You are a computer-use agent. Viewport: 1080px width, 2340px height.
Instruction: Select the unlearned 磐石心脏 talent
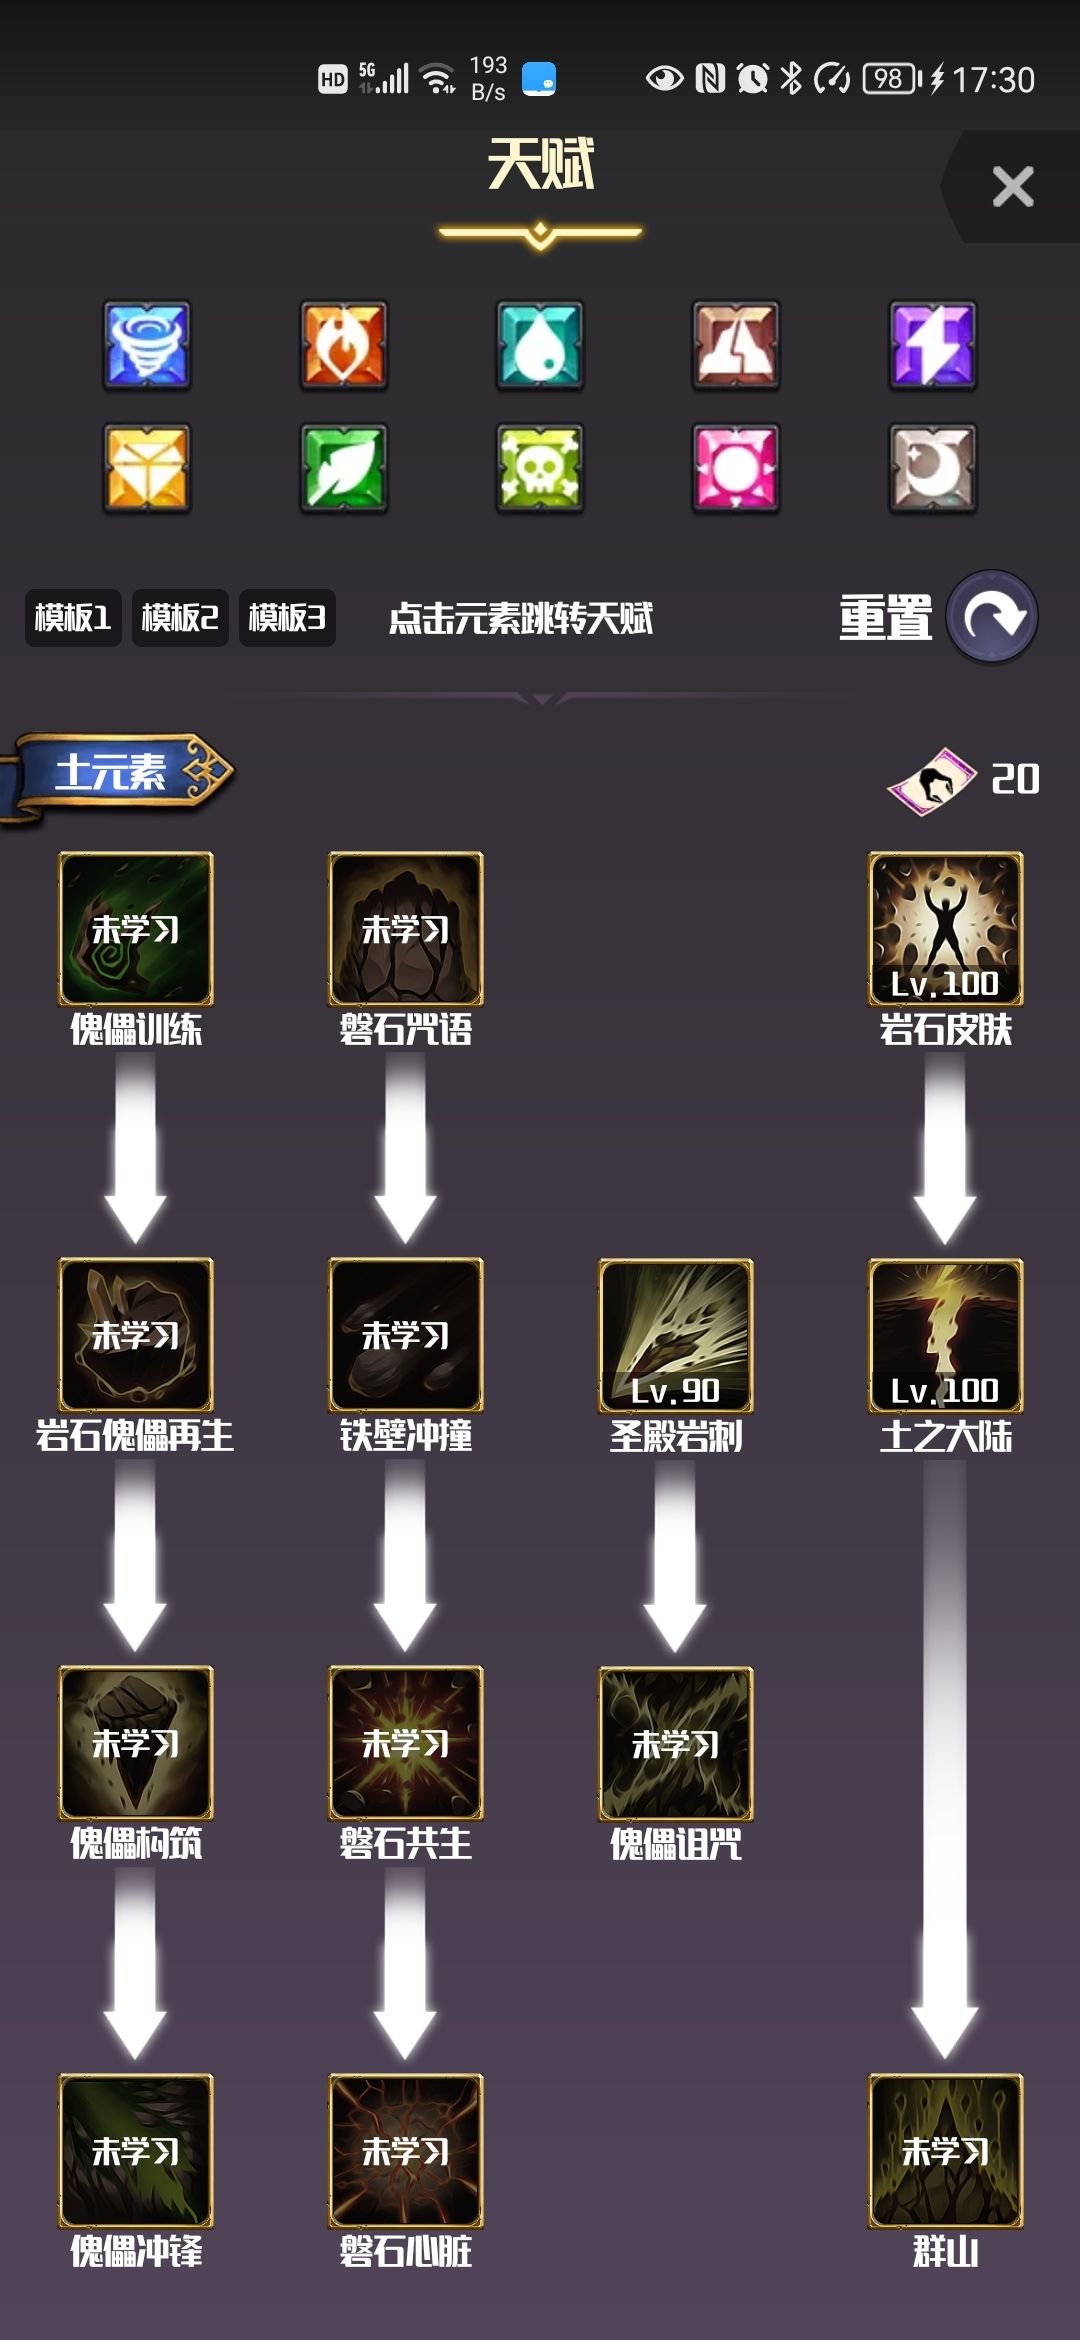point(406,2151)
